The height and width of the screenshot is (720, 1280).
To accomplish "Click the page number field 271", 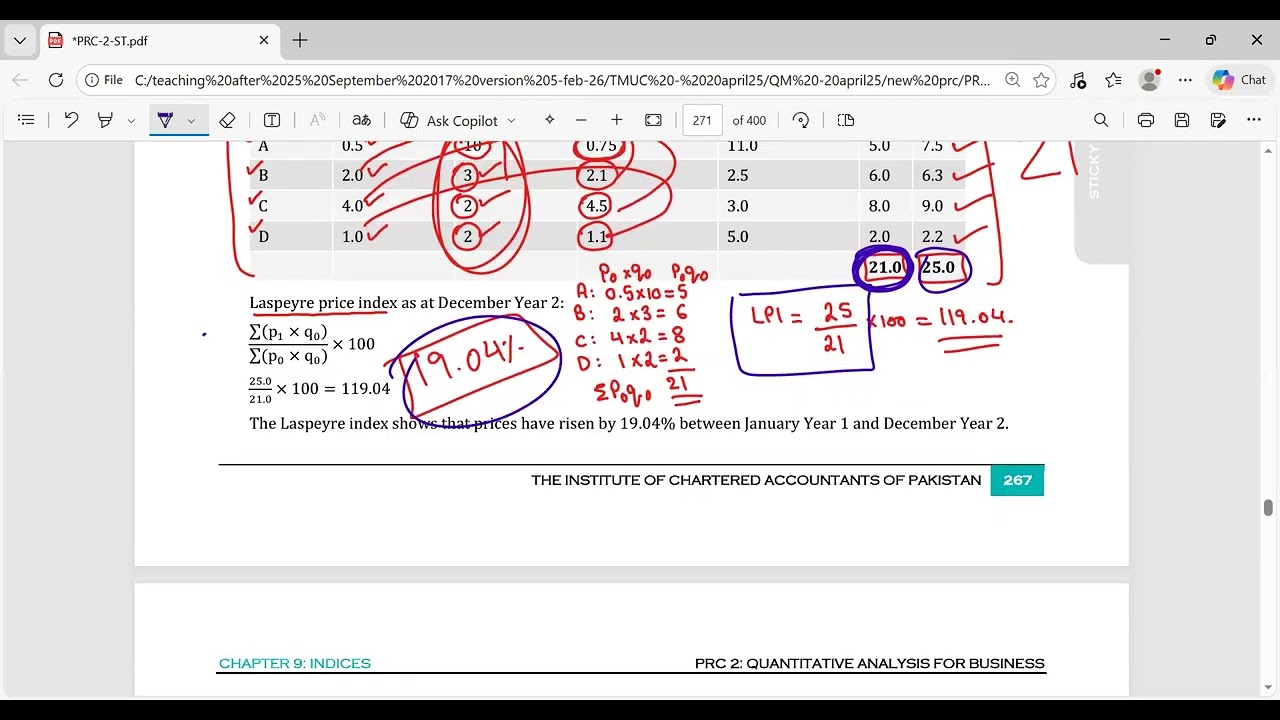I will click(x=702, y=120).
